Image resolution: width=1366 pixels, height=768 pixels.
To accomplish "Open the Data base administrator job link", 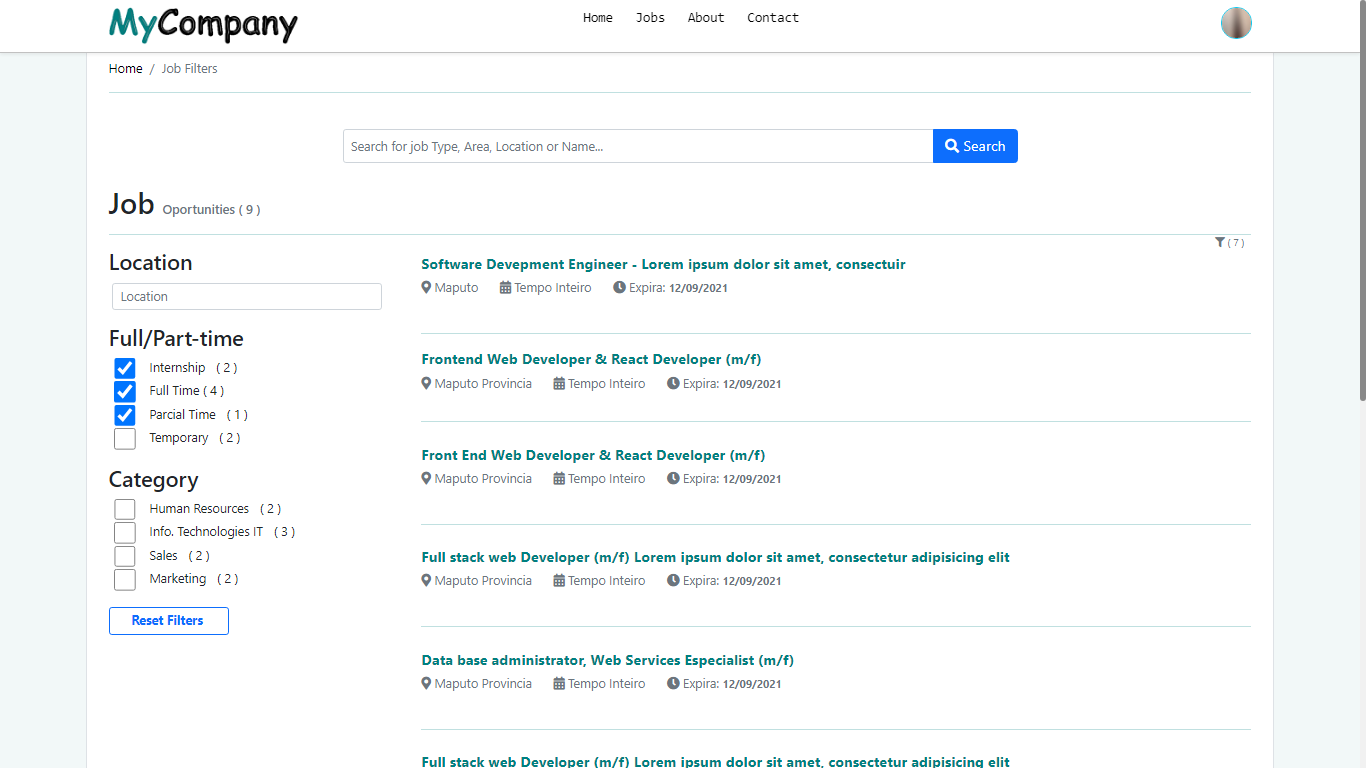I will click(x=607, y=661).
